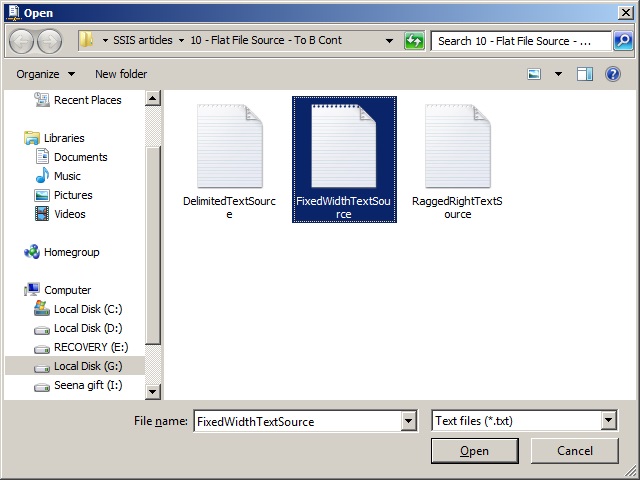Select the Pictures tree item label
Viewport: 640px width, 480px height.
coord(73,195)
